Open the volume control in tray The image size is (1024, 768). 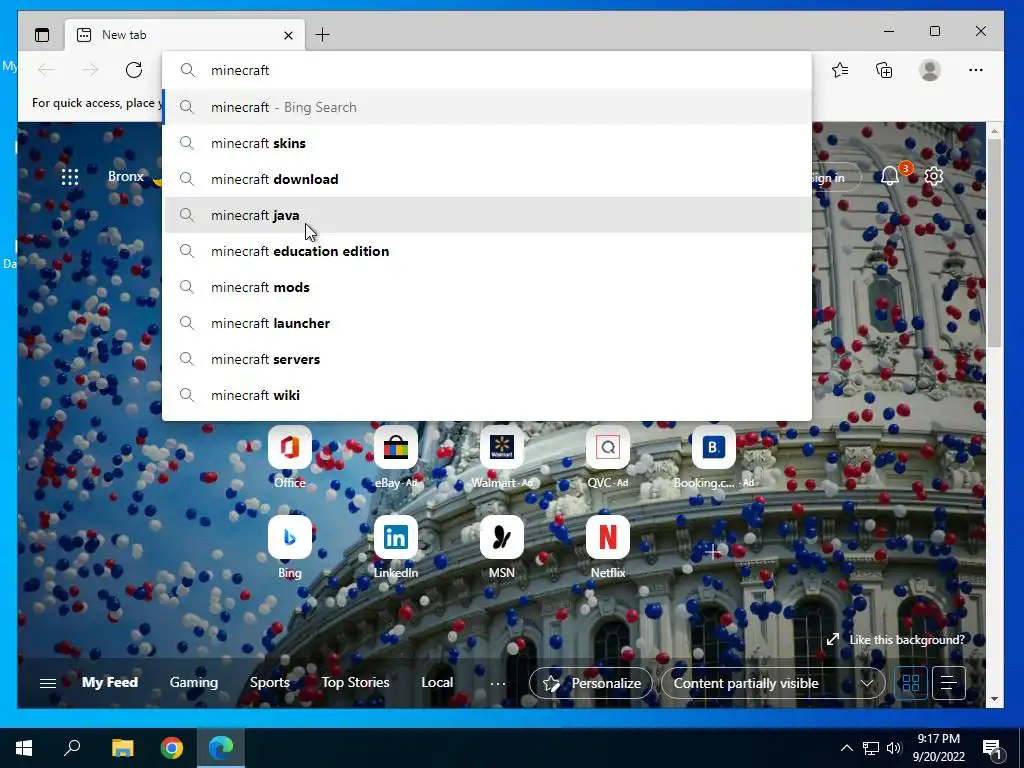tap(894, 748)
